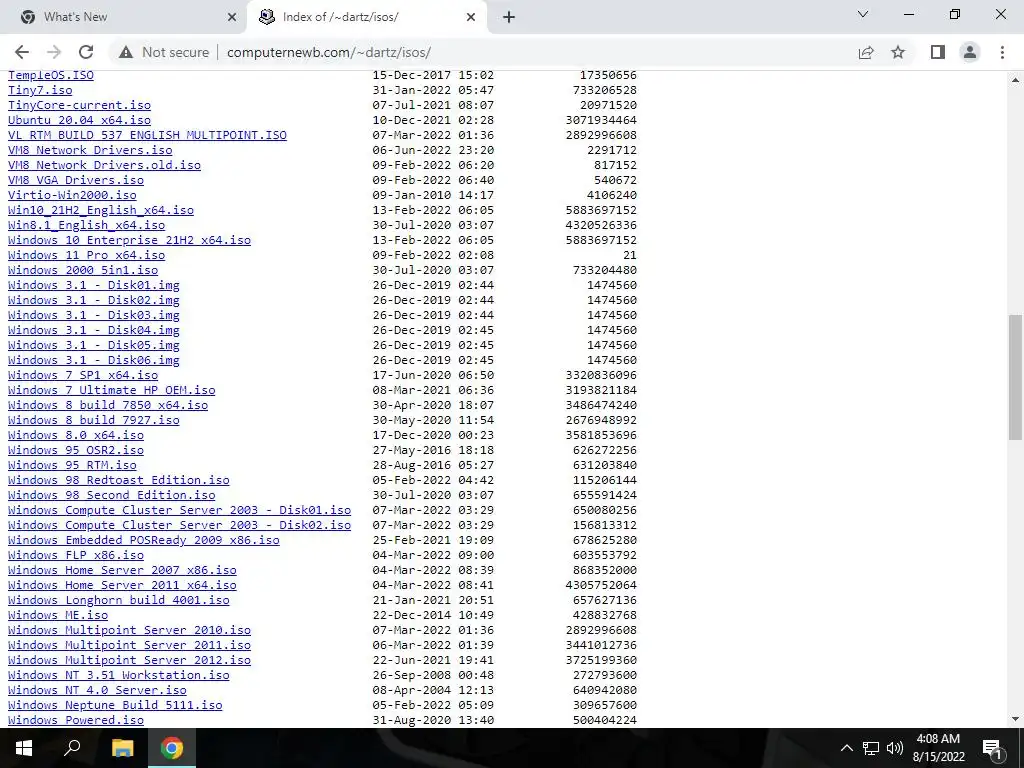1024x768 pixels.
Task: Open the Tiny7.iso link
Action: 40,90
